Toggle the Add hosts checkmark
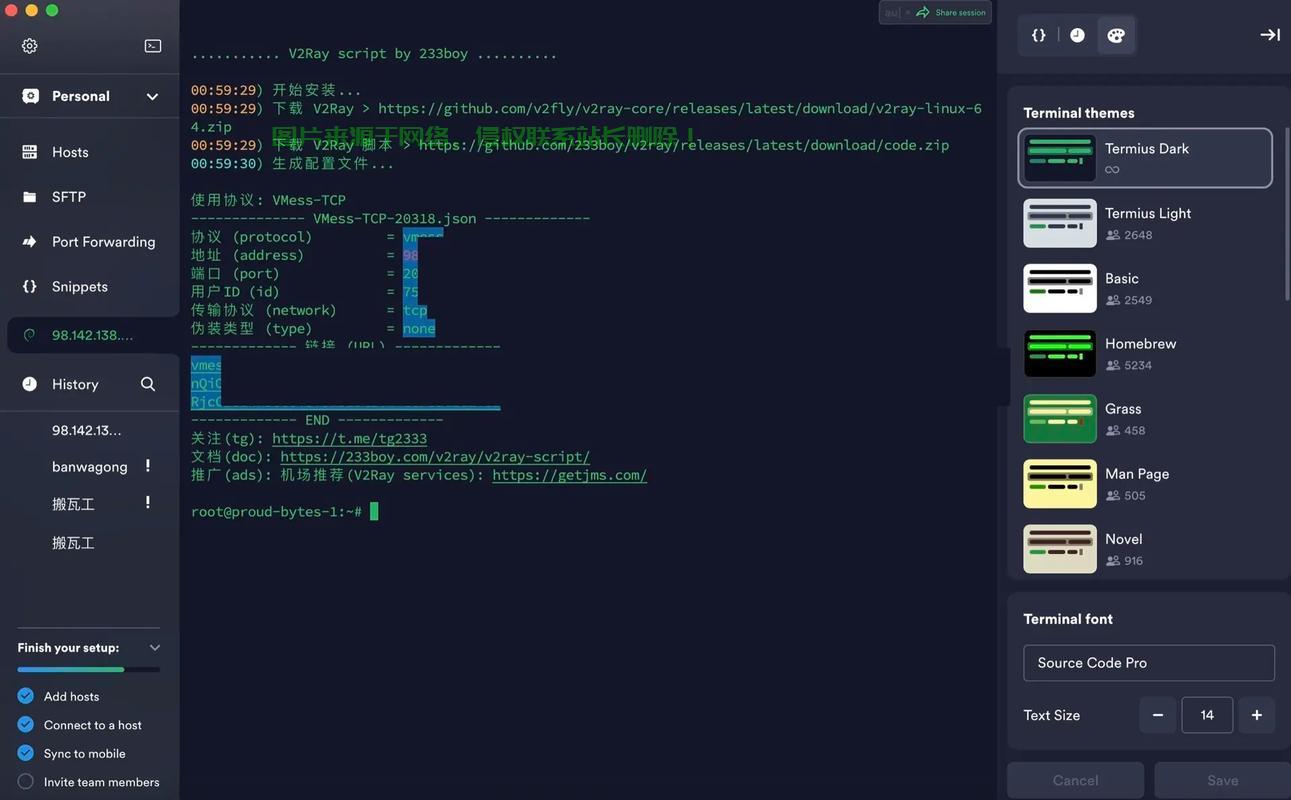This screenshot has width=1291, height=800. (x=26, y=696)
